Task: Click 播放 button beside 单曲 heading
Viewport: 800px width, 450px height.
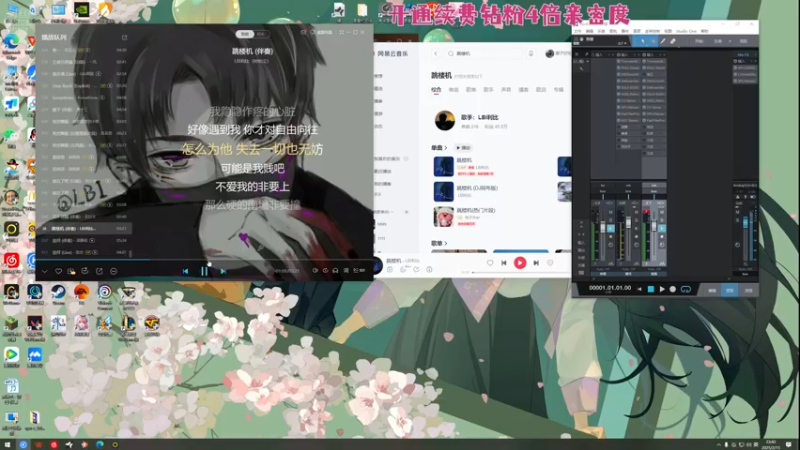Action: click(463, 147)
